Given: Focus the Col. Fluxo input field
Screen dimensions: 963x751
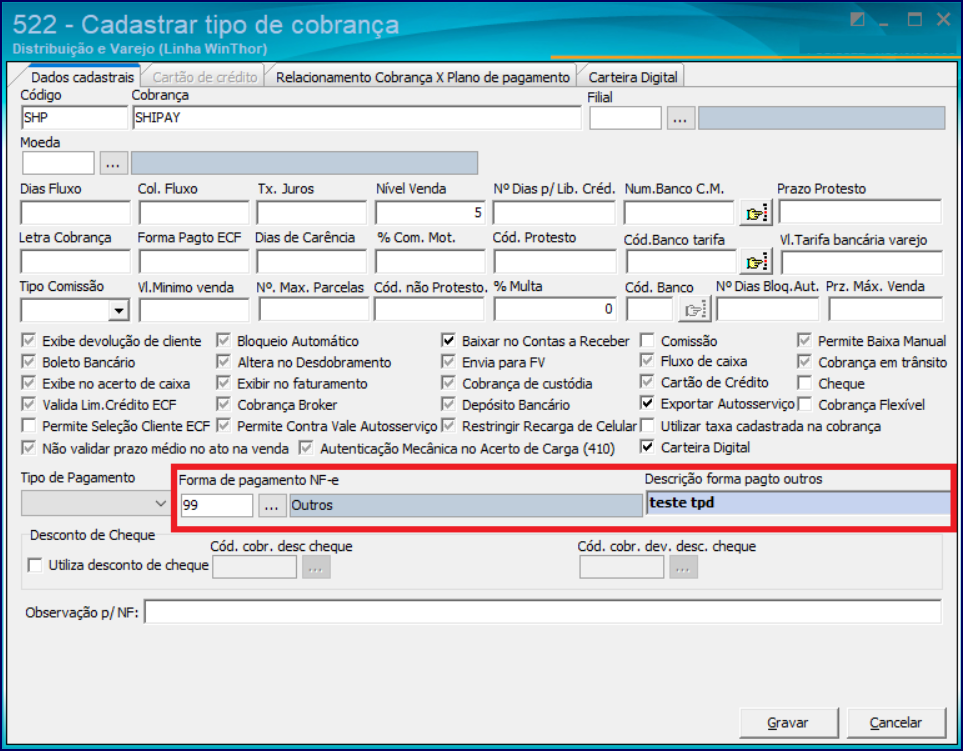Looking at the screenshot, I should coord(194,213).
